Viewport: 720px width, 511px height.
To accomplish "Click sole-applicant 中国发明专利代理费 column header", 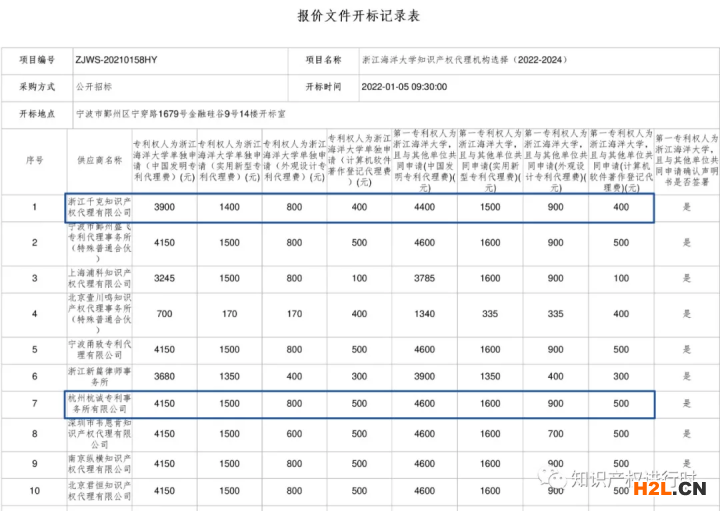I will coord(164,161).
